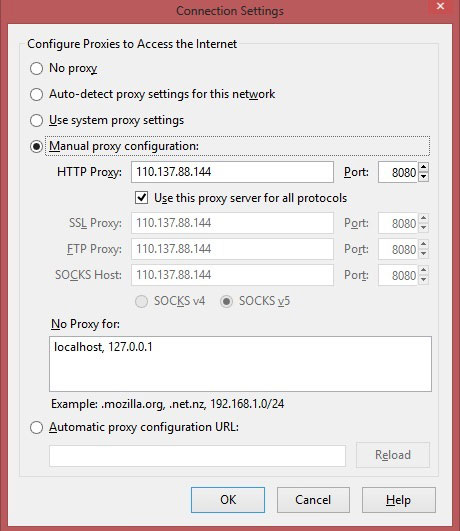Viewport: 460px width, 531px height.
Task: Select the SOCKS v4 radio button
Action: 141,301
